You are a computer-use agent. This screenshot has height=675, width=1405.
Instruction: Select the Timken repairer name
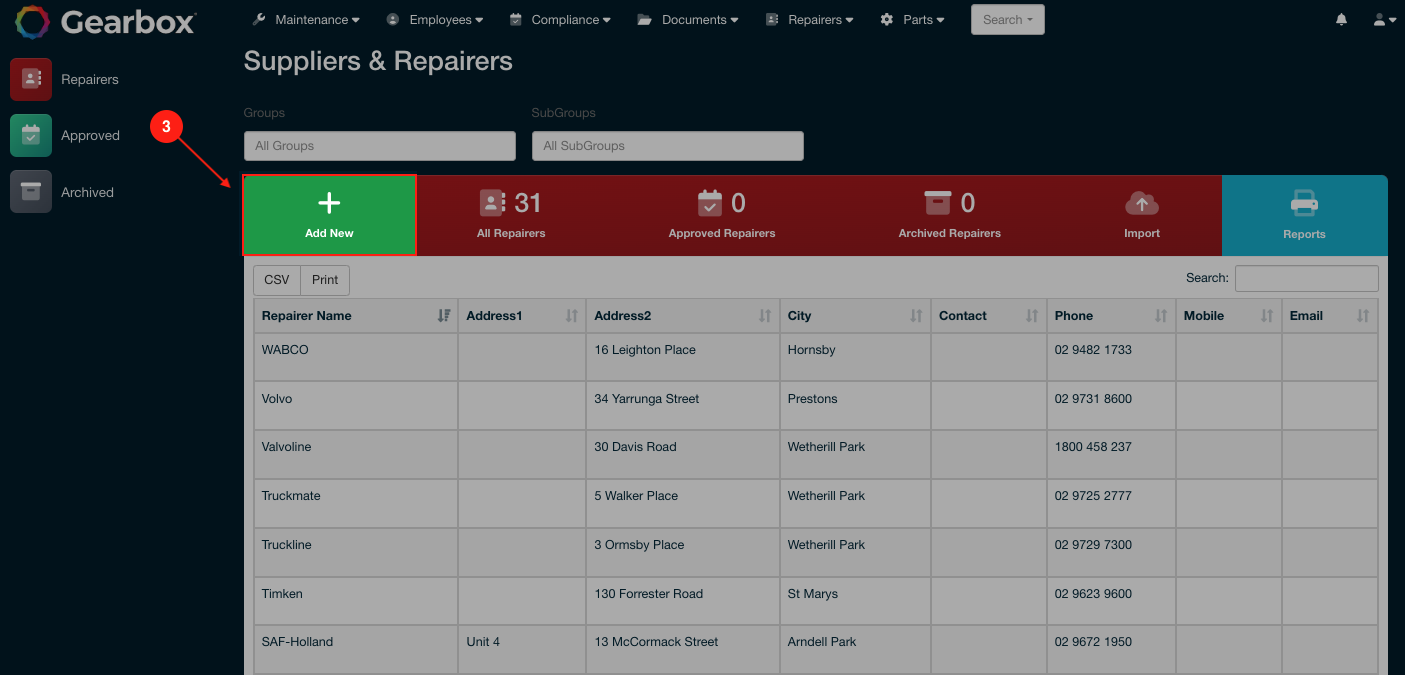coord(282,594)
